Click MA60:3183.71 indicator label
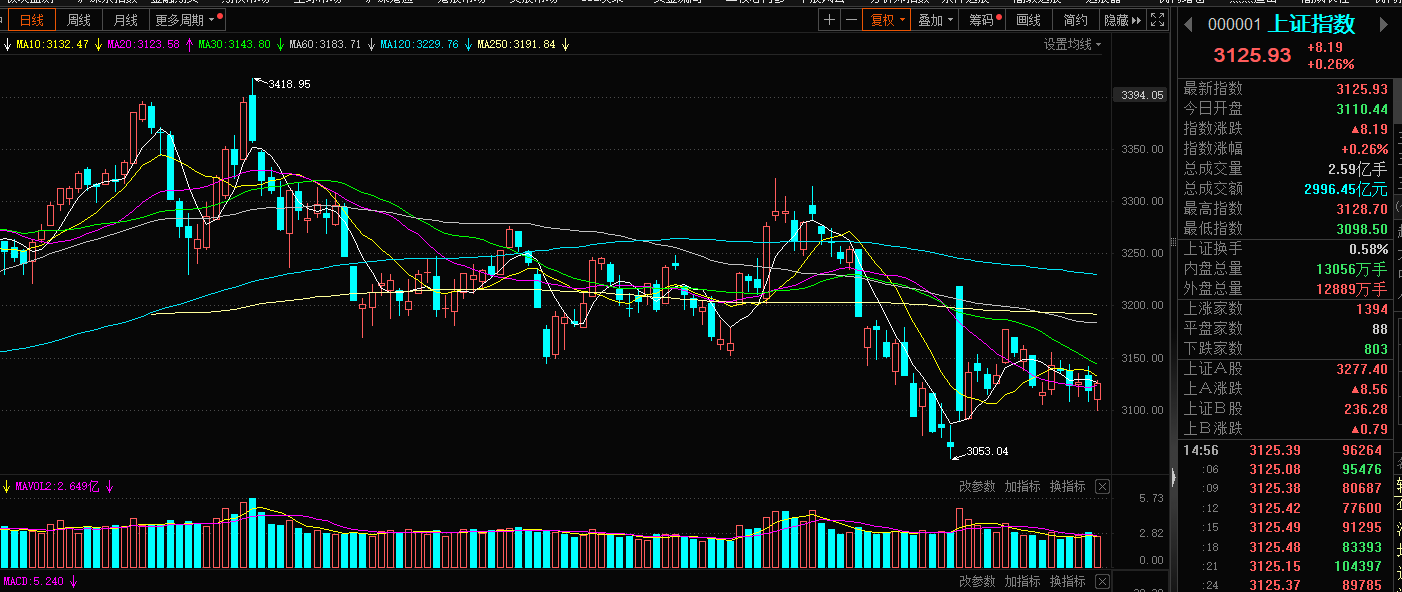 point(324,44)
